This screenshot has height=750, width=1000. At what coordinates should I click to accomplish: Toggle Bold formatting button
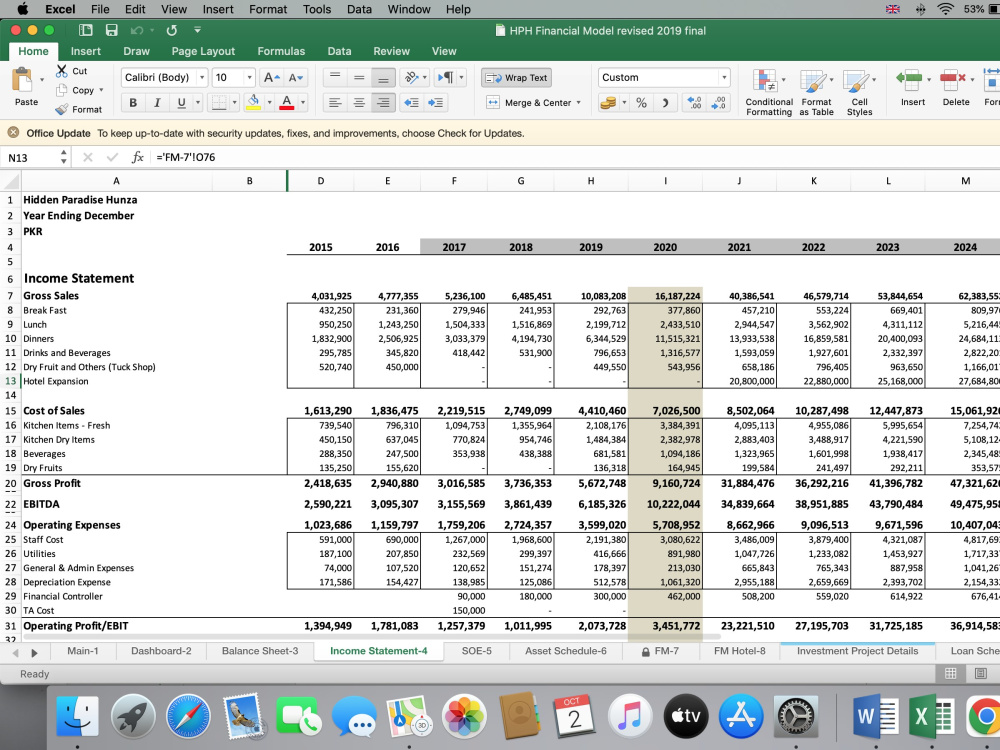click(x=133, y=103)
